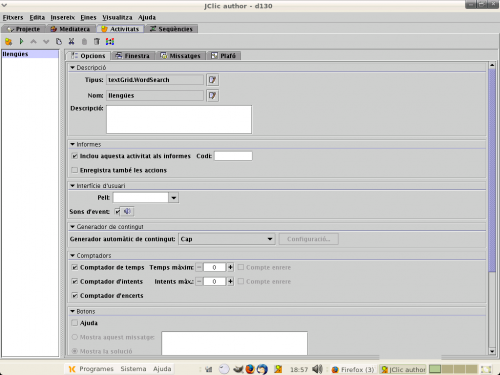Click the Configuració... button

click(309, 239)
